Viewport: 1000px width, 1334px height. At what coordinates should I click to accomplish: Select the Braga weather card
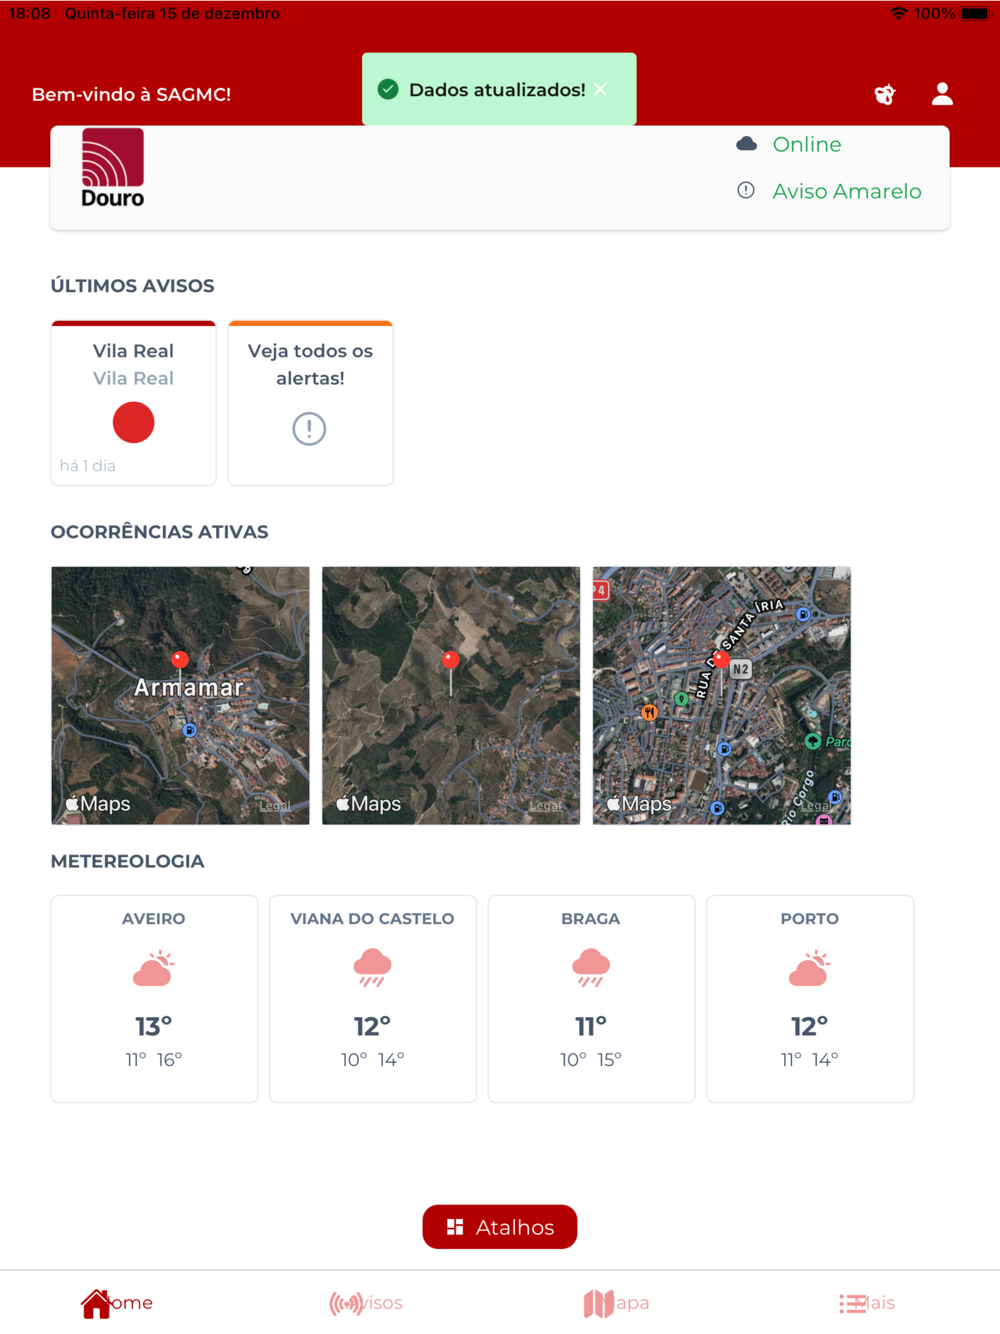tap(591, 998)
